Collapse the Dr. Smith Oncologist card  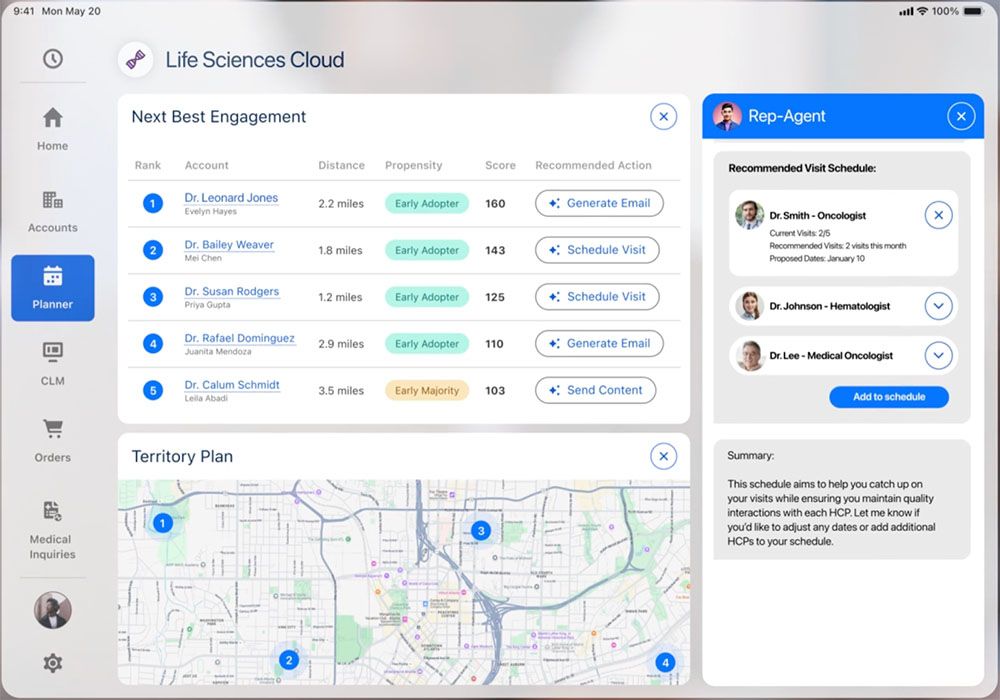point(937,215)
